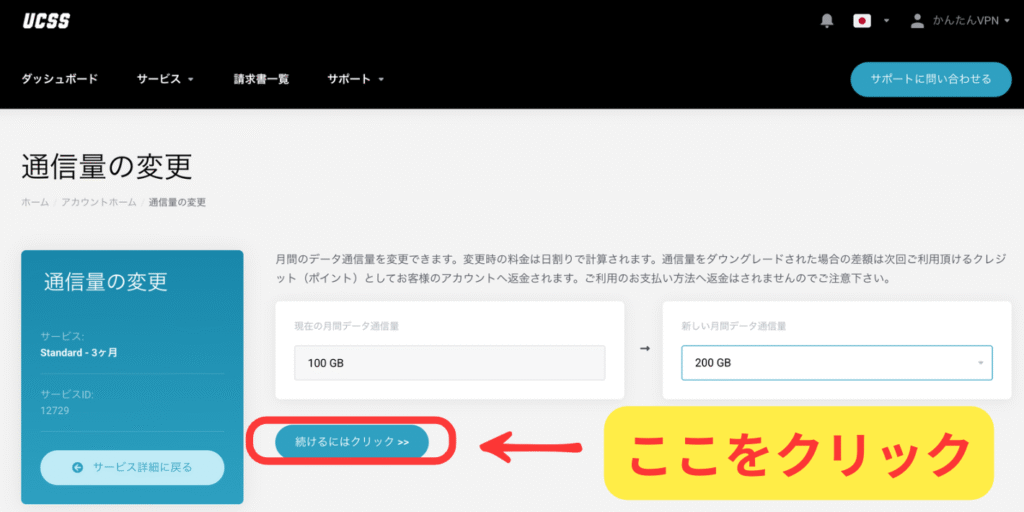Click the Japanese flag language icon
Image resolution: width=1024 pixels, height=512 pixels.
(x=861, y=21)
